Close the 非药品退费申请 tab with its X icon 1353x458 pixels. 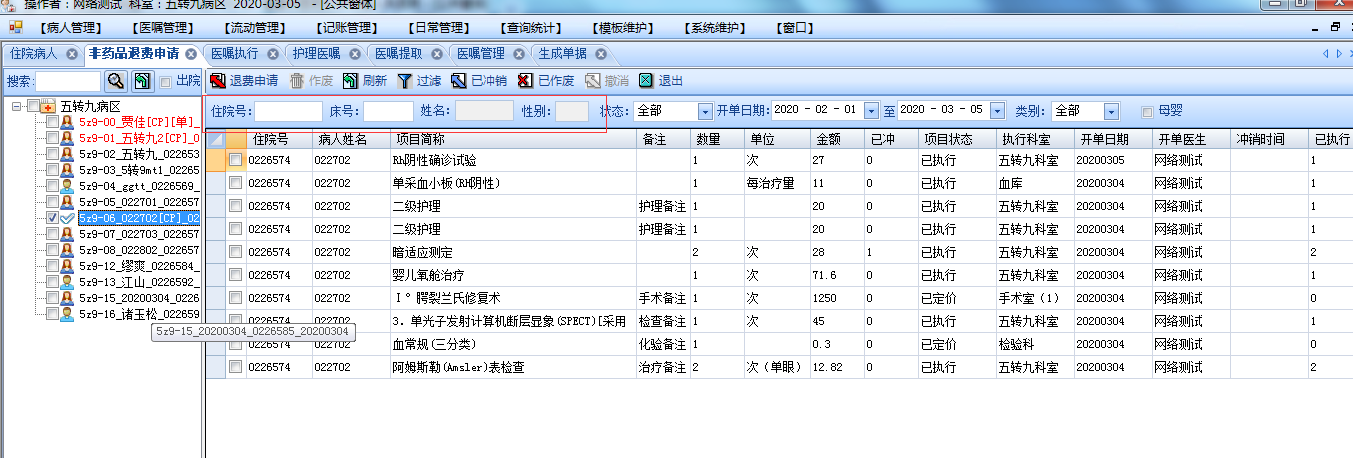191,53
